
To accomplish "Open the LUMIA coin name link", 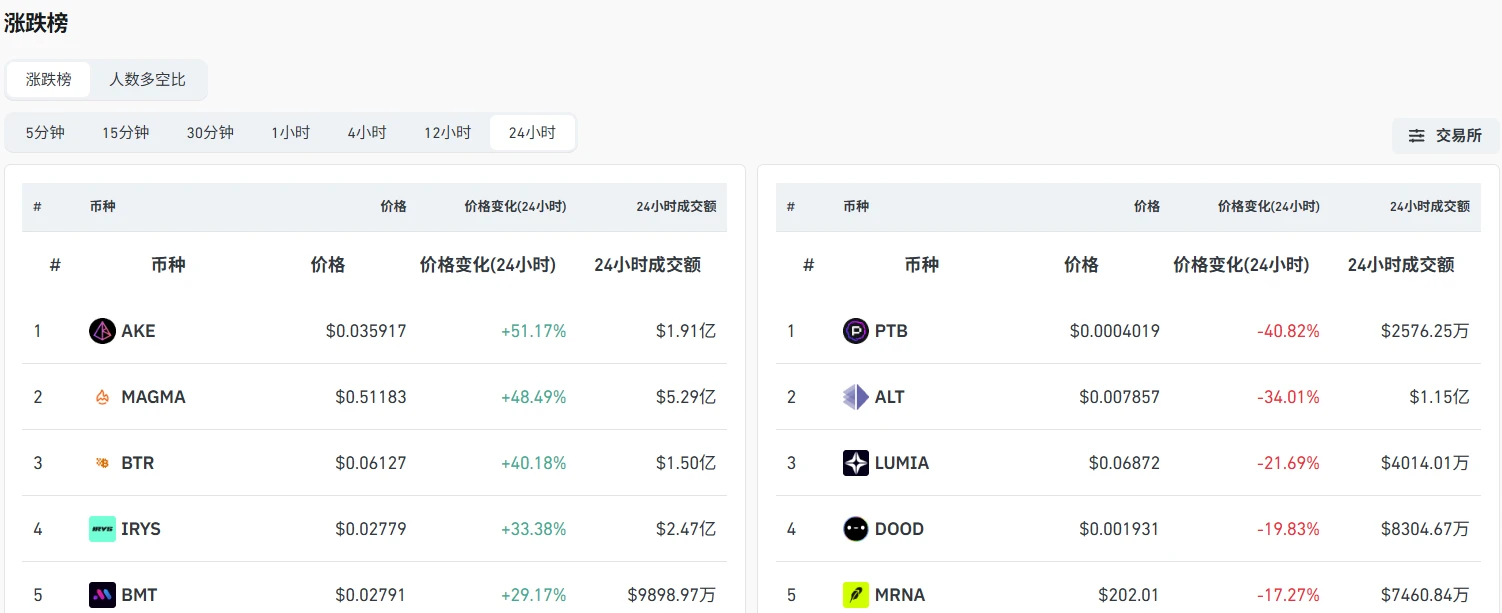I will 902,463.
